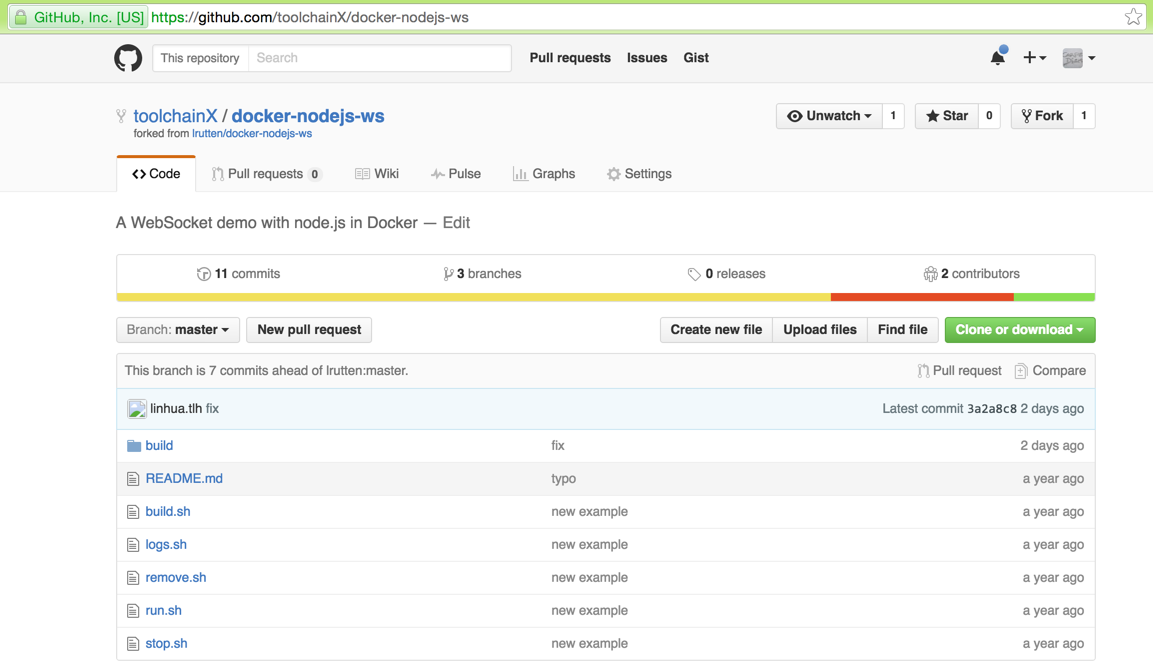
Task: Fork the repository
Action: click(x=1042, y=116)
